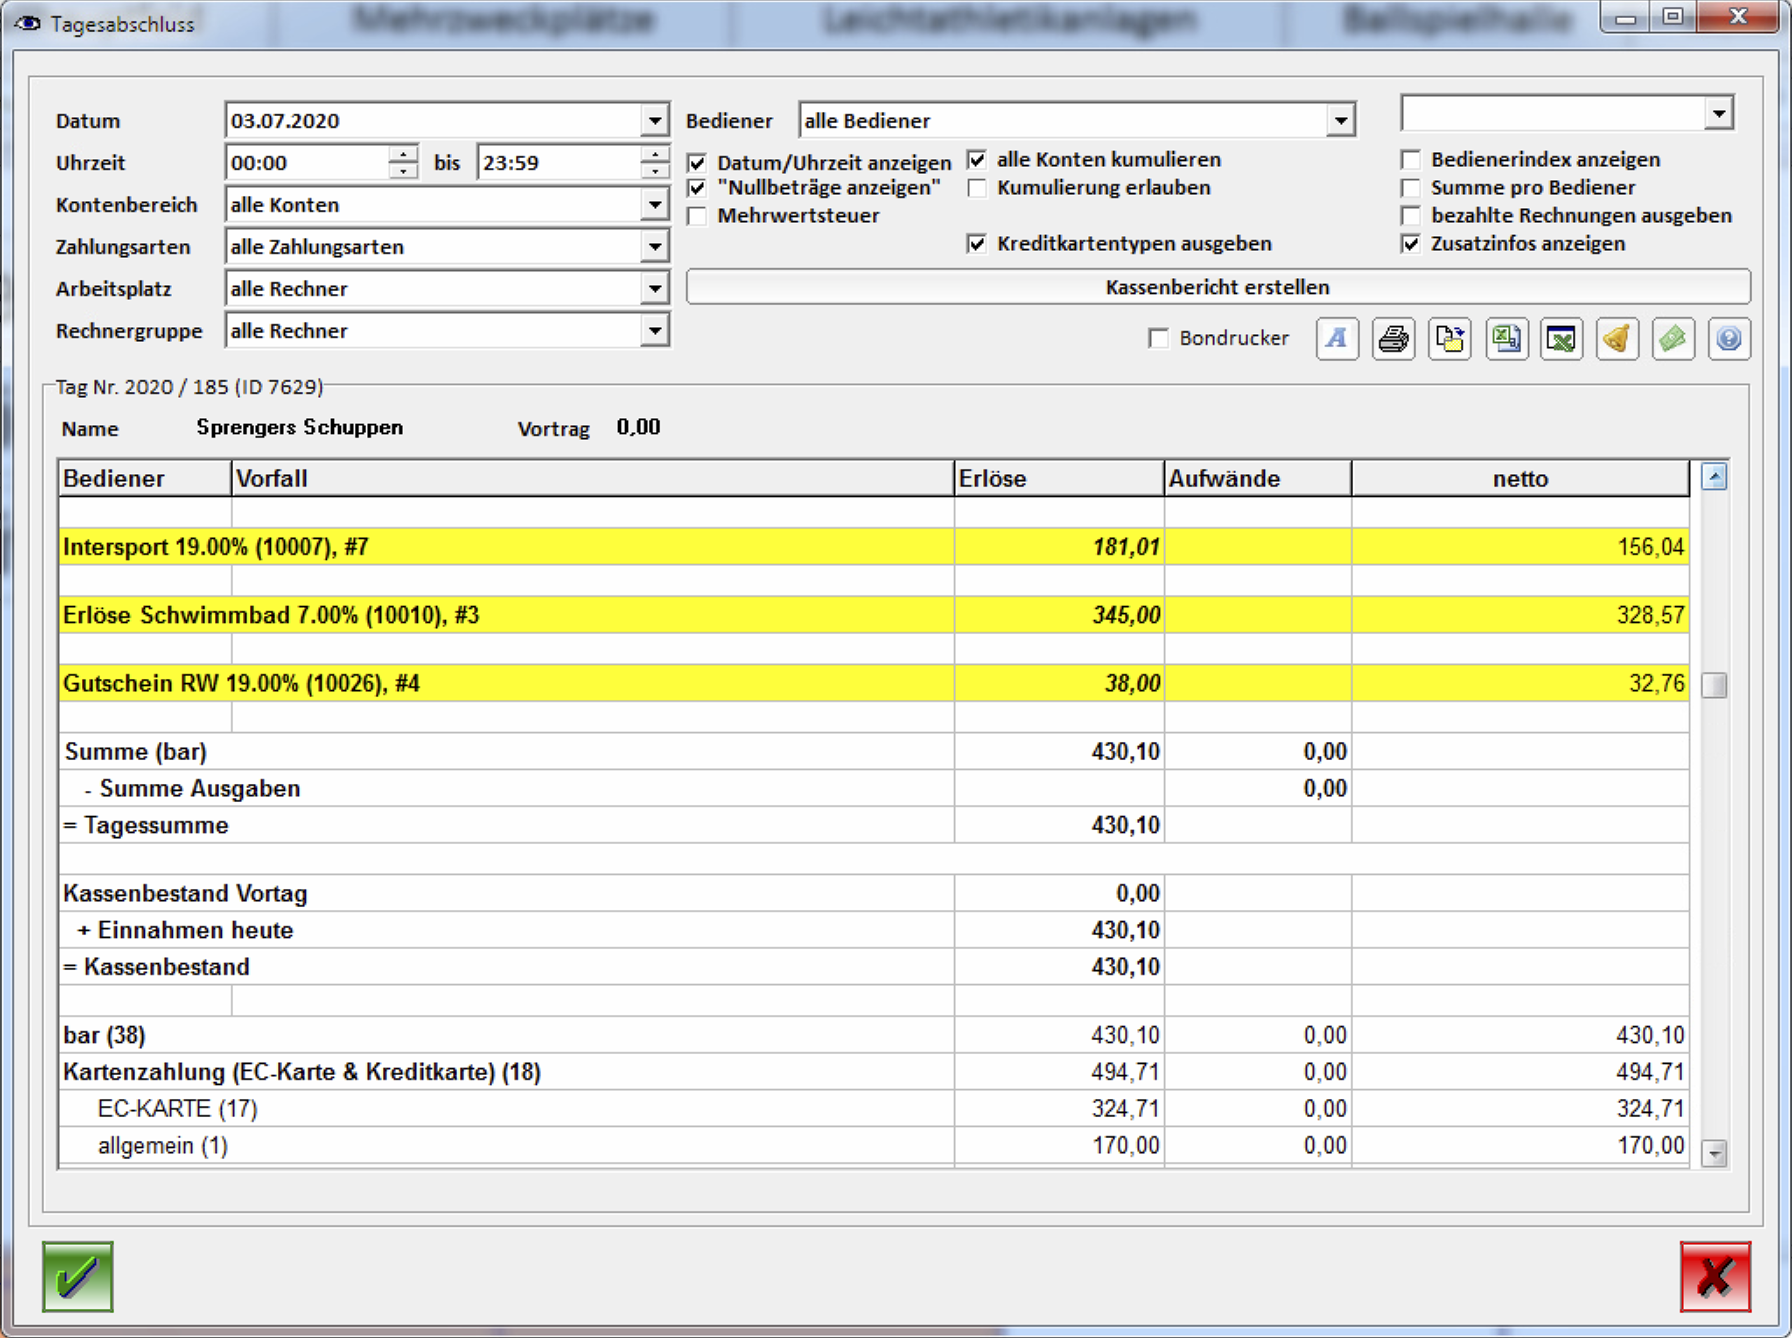Cancel with the red X button
Image resolution: width=1792 pixels, height=1338 pixels.
point(1715,1276)
